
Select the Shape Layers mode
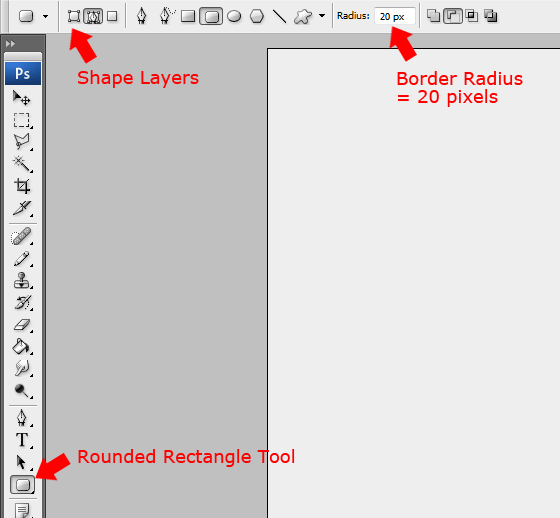[x=74, y=16]
